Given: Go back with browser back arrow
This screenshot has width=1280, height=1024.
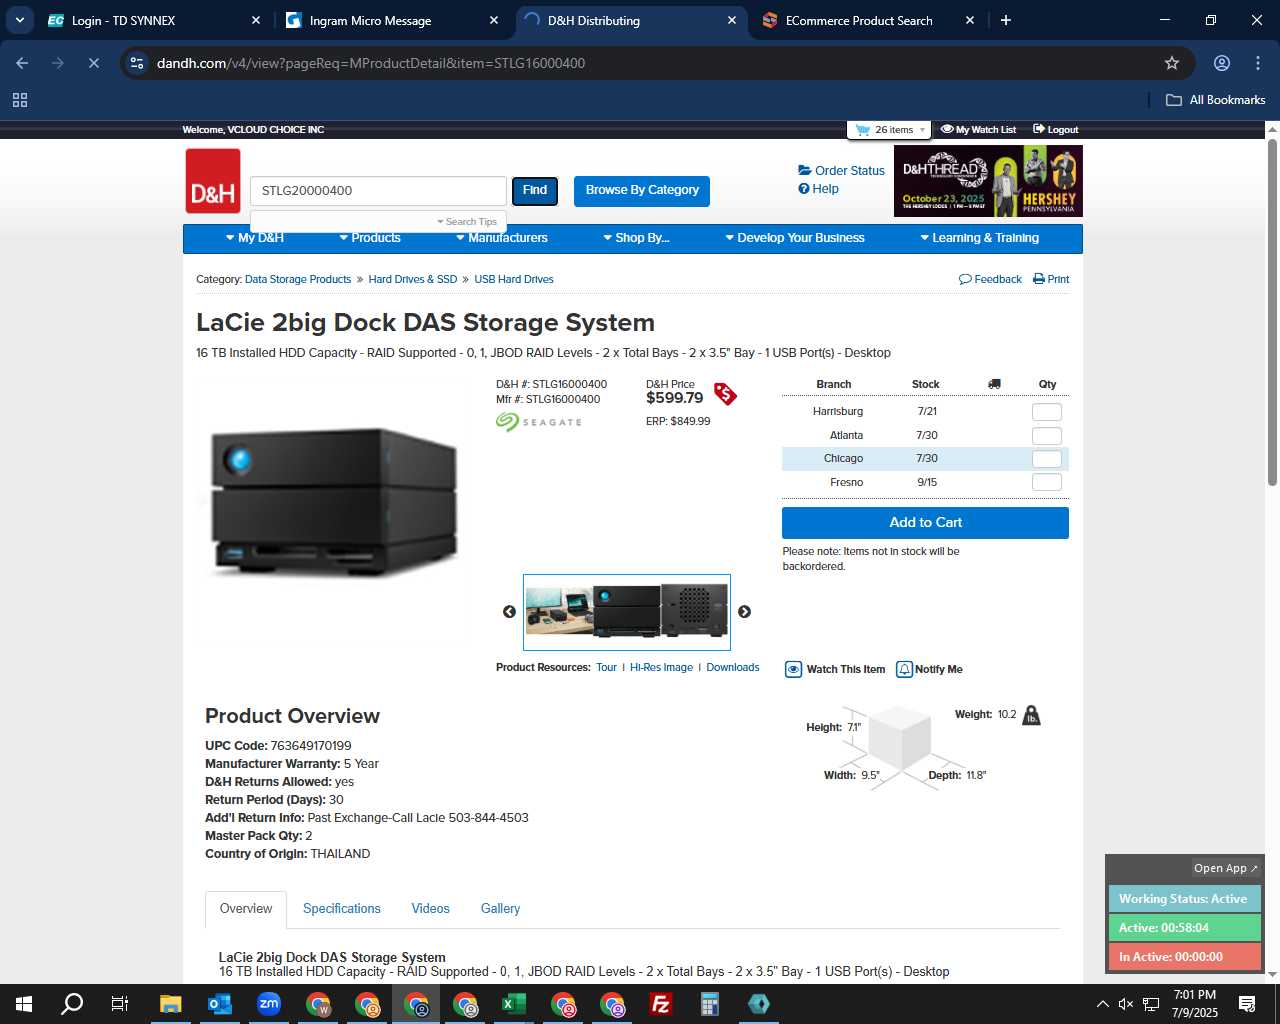Looking at the screenshot, I should (x=22, y=63).
